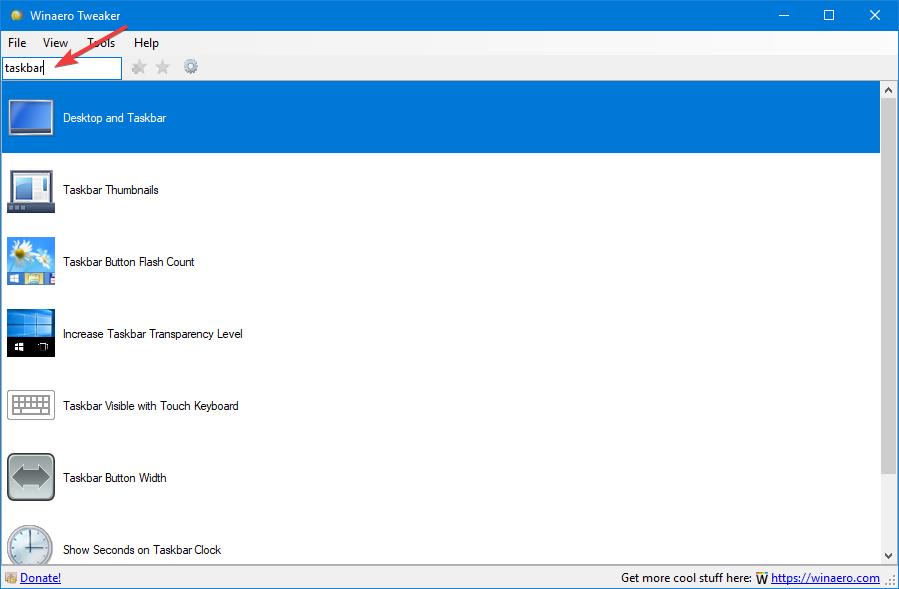The image size is (899, 589).
Task: Open the Tools menu
Action: [x=101, y=43]
